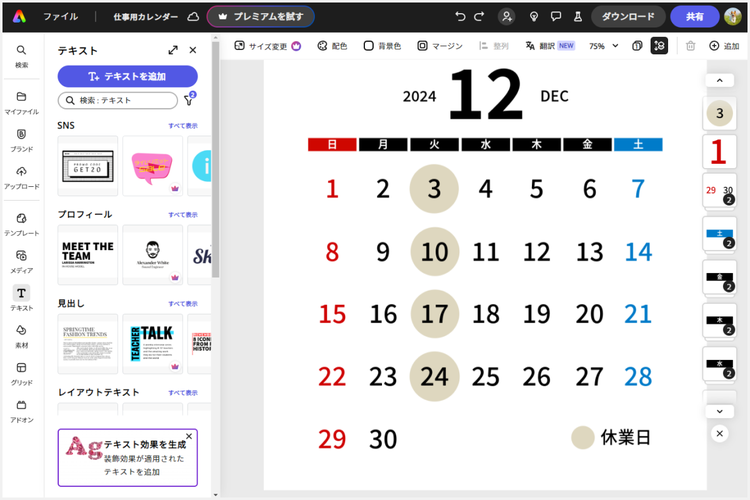The image size is (750, 500).
Task: Click サイズ変更 in the toolbar
Action: (267, 46)
